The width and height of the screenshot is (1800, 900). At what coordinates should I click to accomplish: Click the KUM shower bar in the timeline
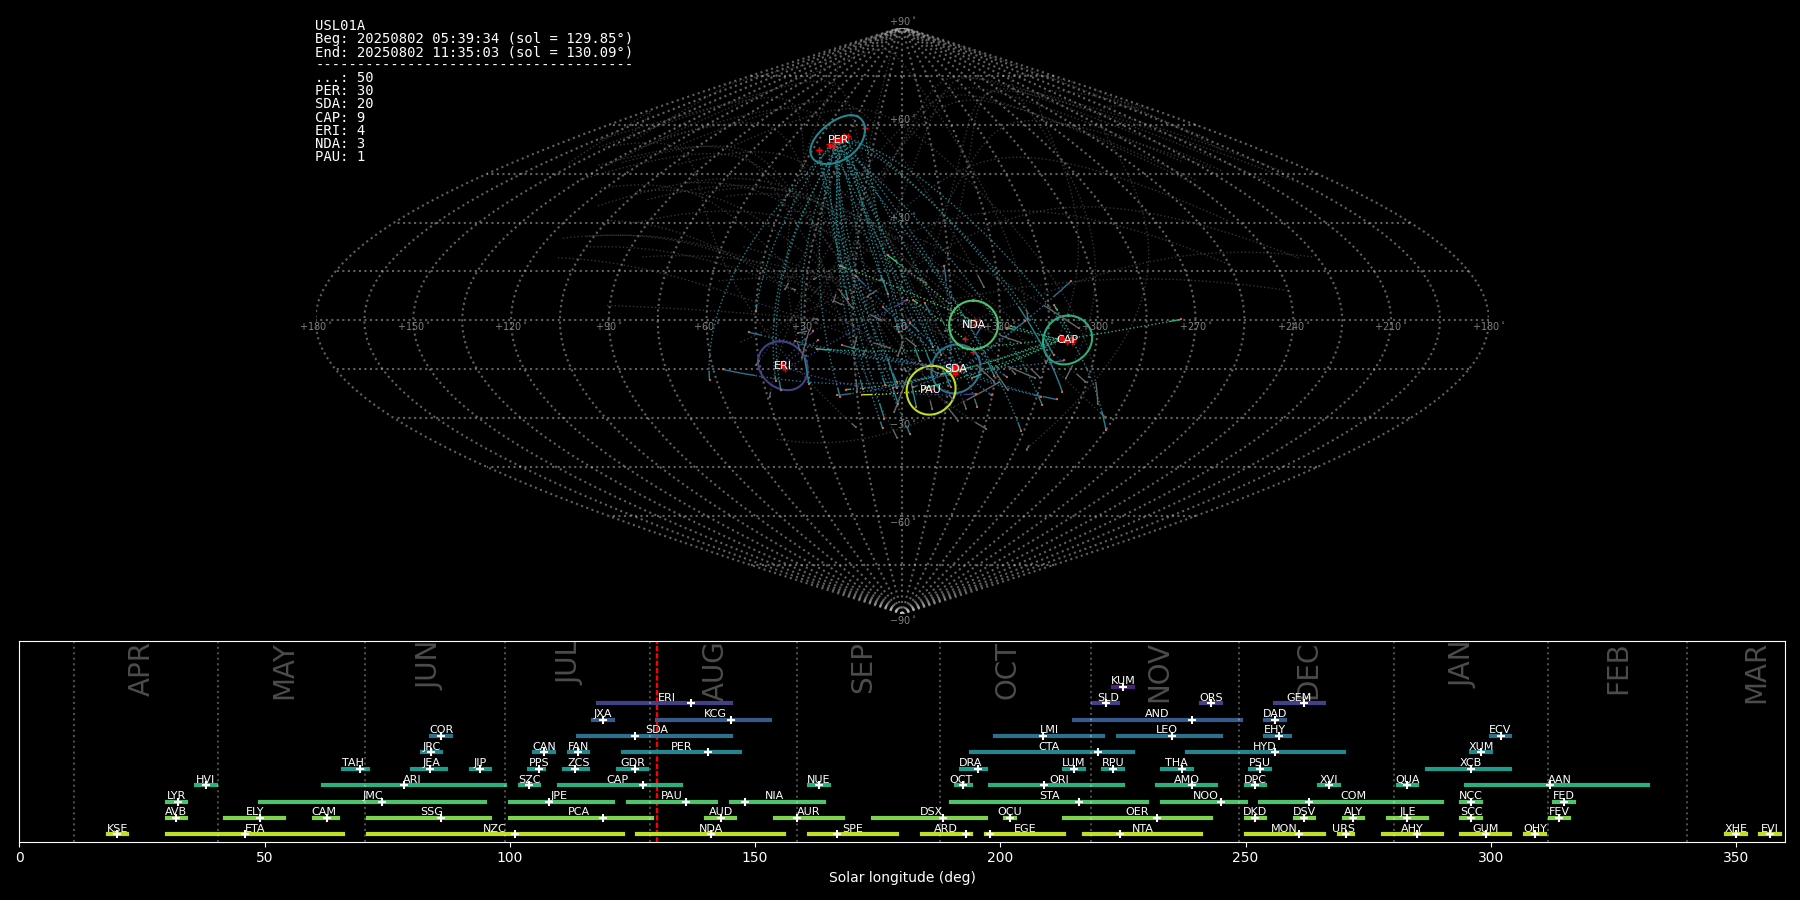[x=1122, y=687]
